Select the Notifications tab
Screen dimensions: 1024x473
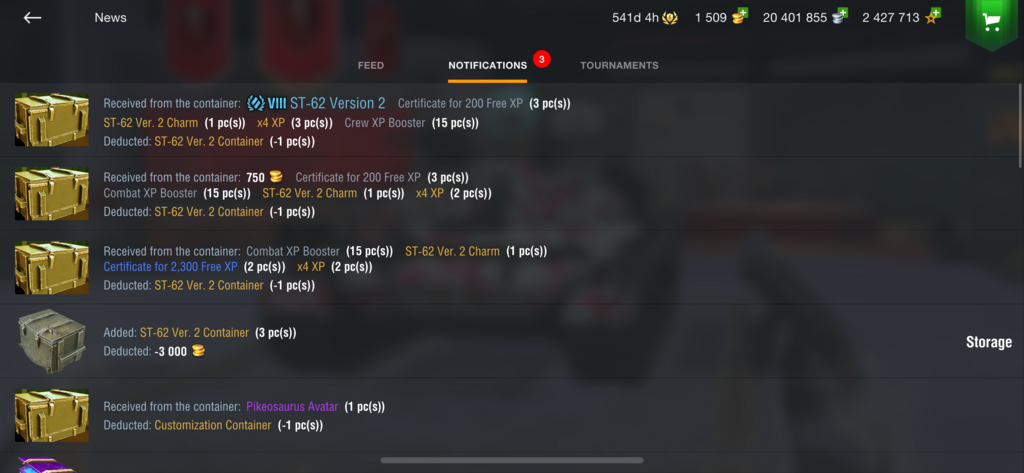tap(487, 65)
